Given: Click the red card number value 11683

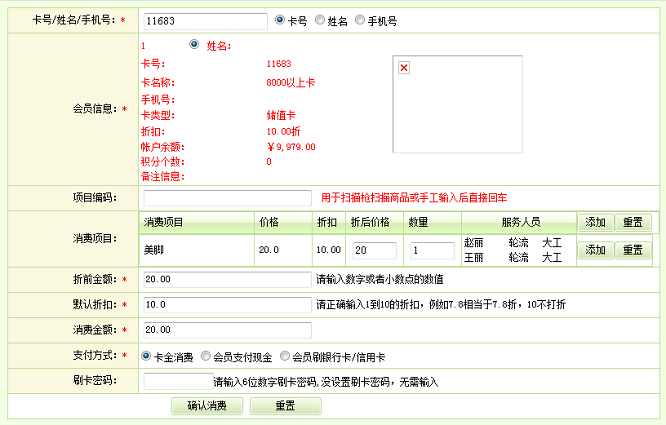Looking at the screenshot, I should (279, 64).
